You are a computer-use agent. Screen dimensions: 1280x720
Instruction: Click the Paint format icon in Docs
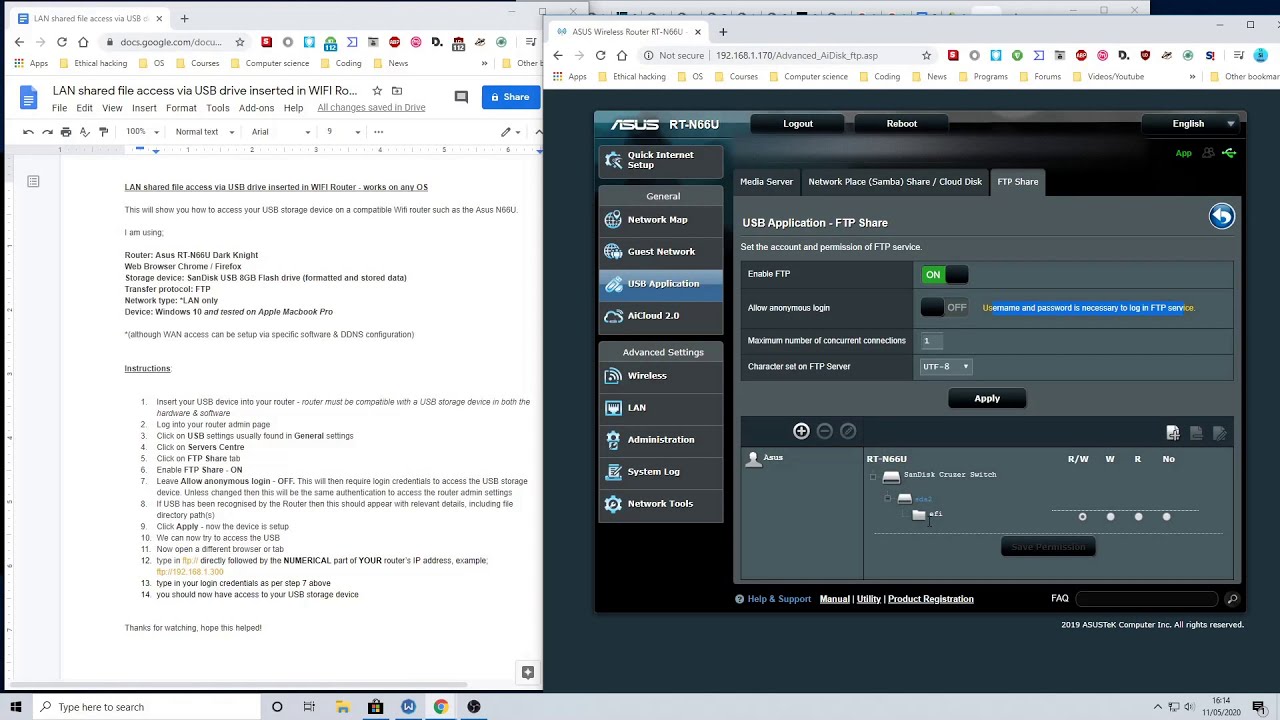tap(103, 132)
